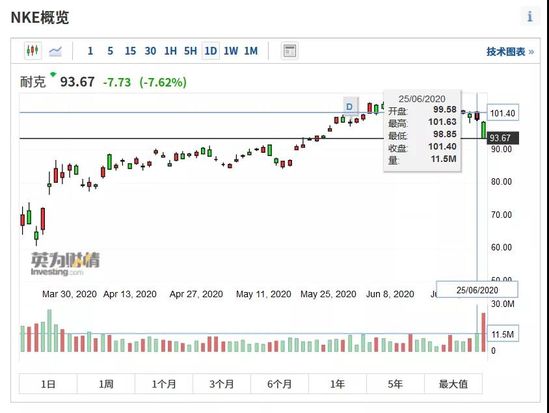The height and width of the screenshot is (413, 549).
Task: Click the tall green last candlestick
Action: point(484,130)
